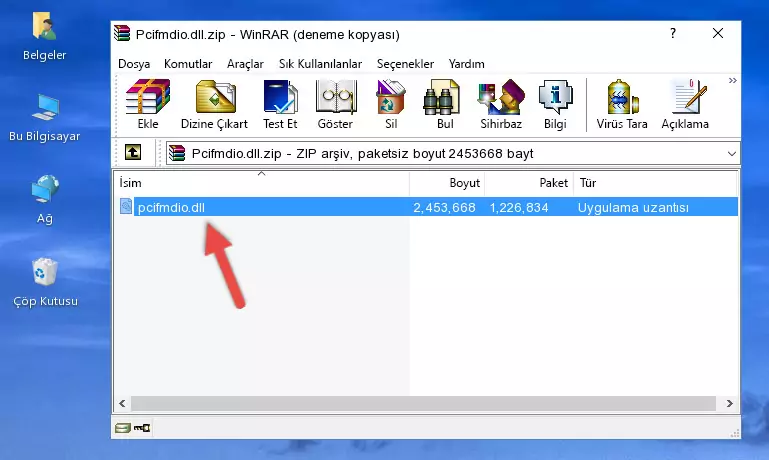Click the status bar key icon
Image resolution: width=769 pixels, height=460 pixels.
click(x=142, y=428)
